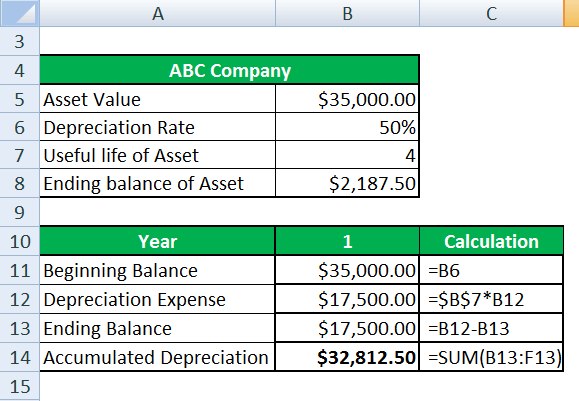
Task: Click the Select All corner triangle
Action: (19, 13)
